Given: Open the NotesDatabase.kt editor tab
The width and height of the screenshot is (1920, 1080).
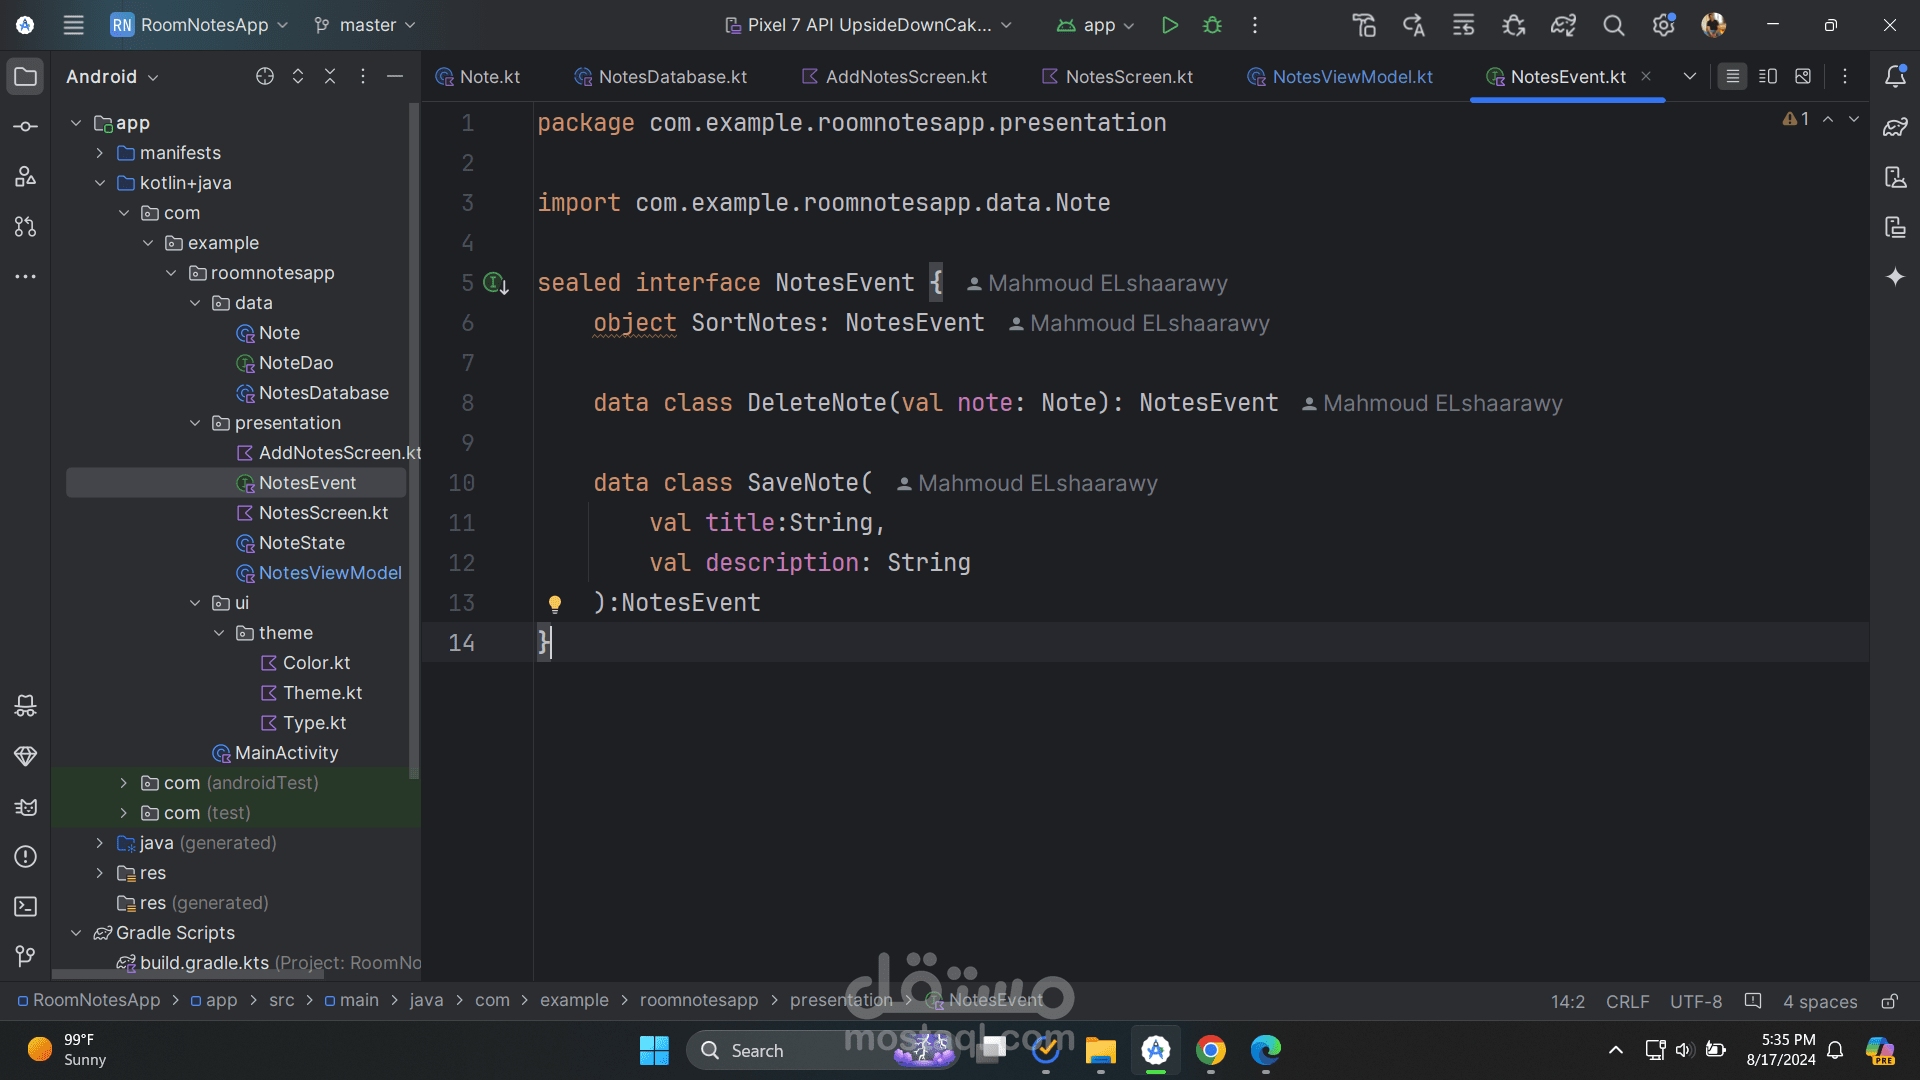Looking at the screenshot, I should point(661,77).
